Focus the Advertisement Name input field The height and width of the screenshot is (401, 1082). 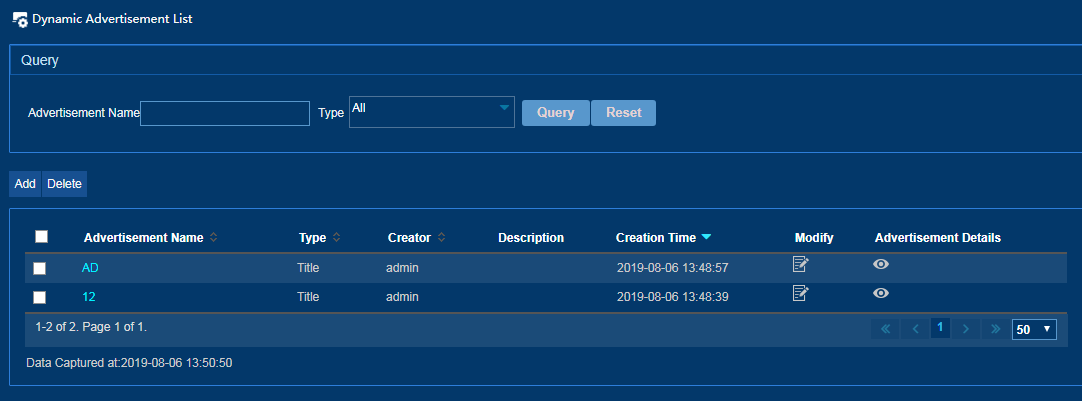coord(225,113)
